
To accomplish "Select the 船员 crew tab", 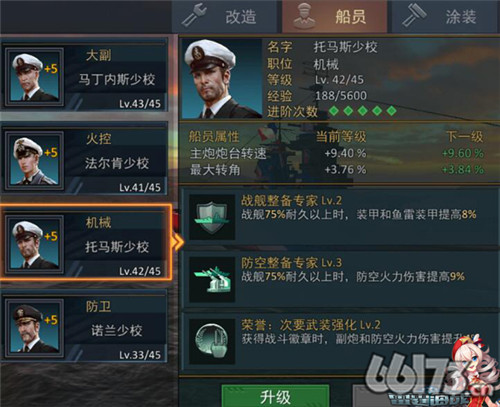I will pyautogui.click(x=334, y=16).
